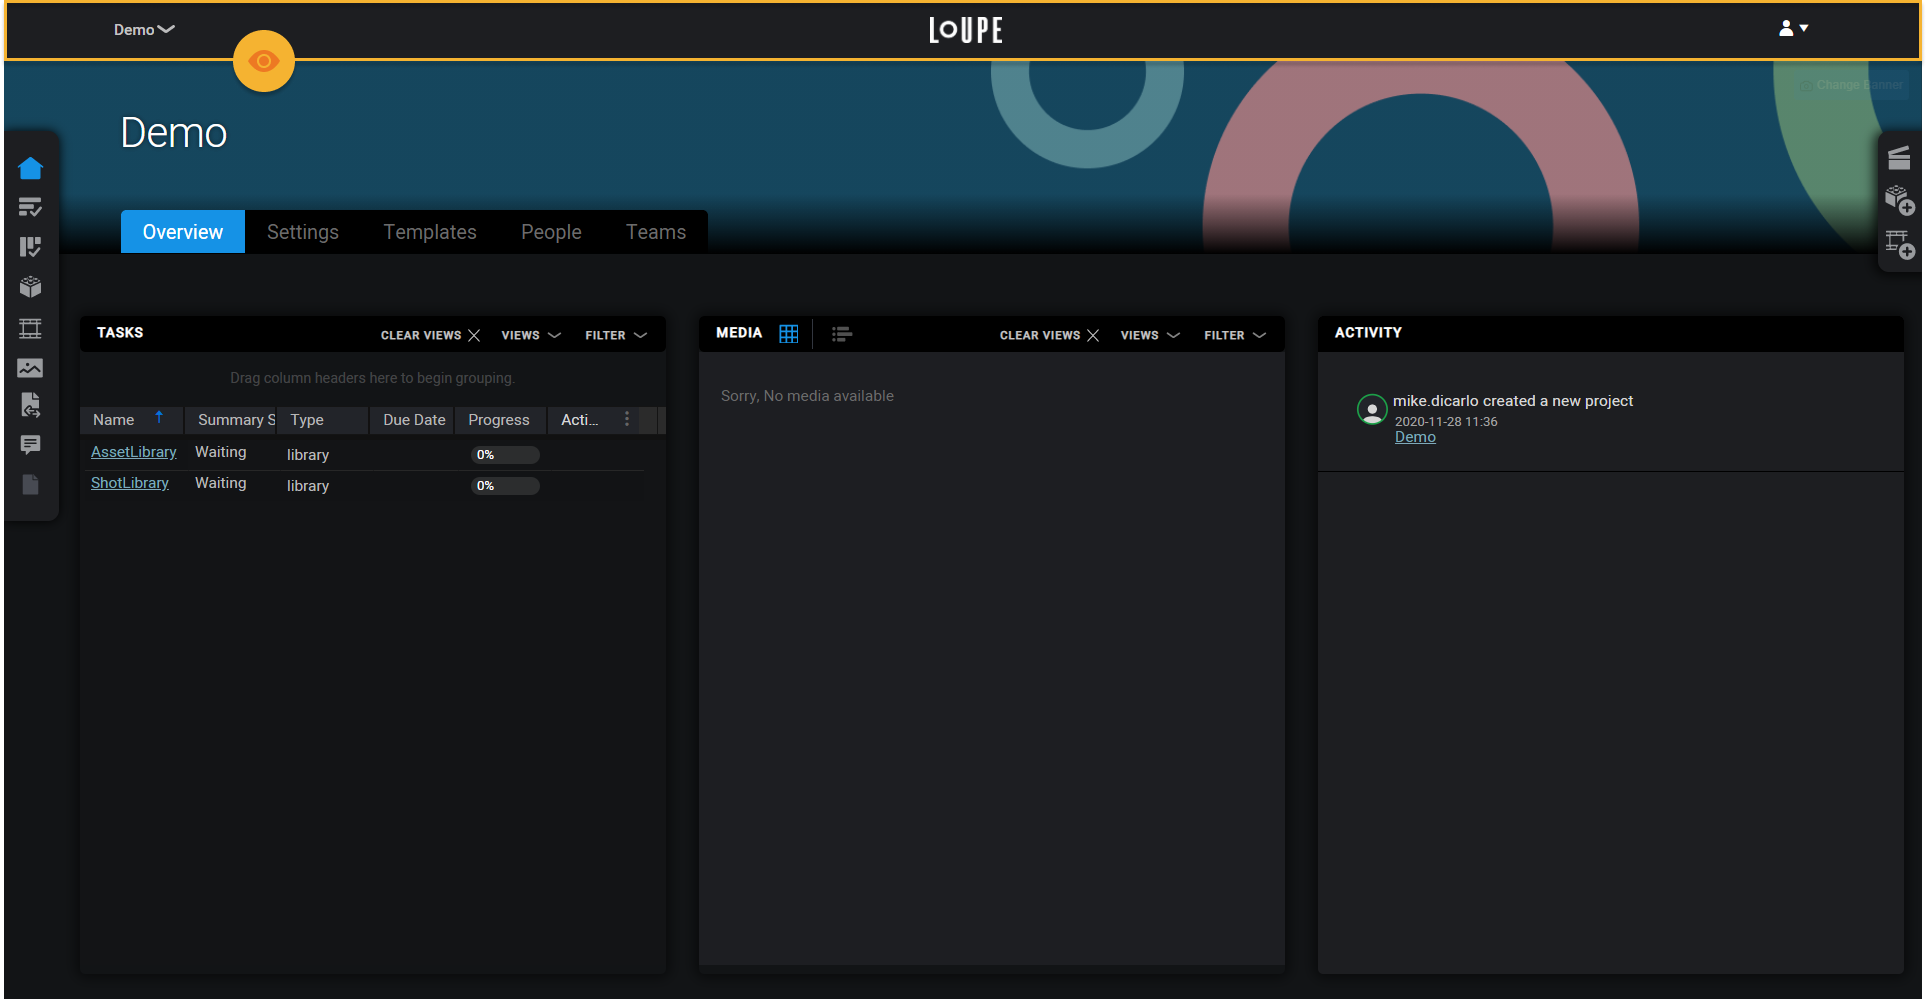Open the Tasks column options three-dot menu
Screen dimensions: 1926x999
click(x=627, y=419)
